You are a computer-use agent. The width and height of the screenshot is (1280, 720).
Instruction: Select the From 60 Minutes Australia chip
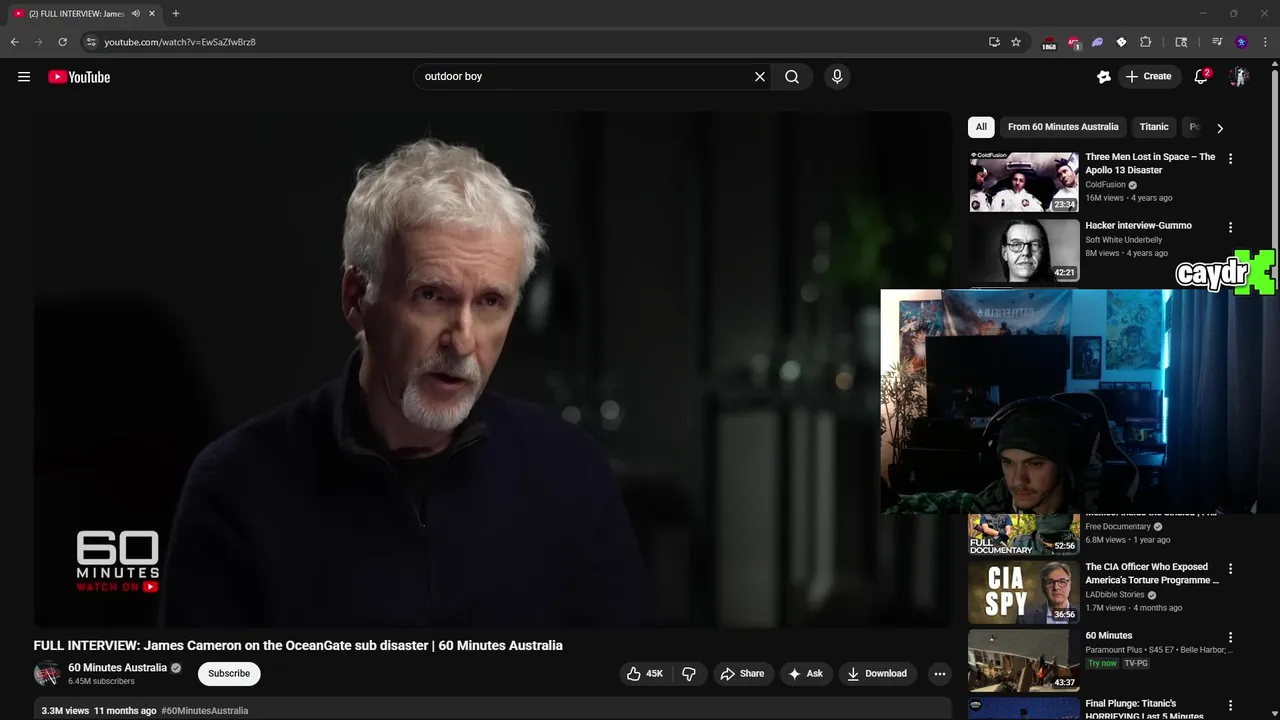coord(1063,127)
